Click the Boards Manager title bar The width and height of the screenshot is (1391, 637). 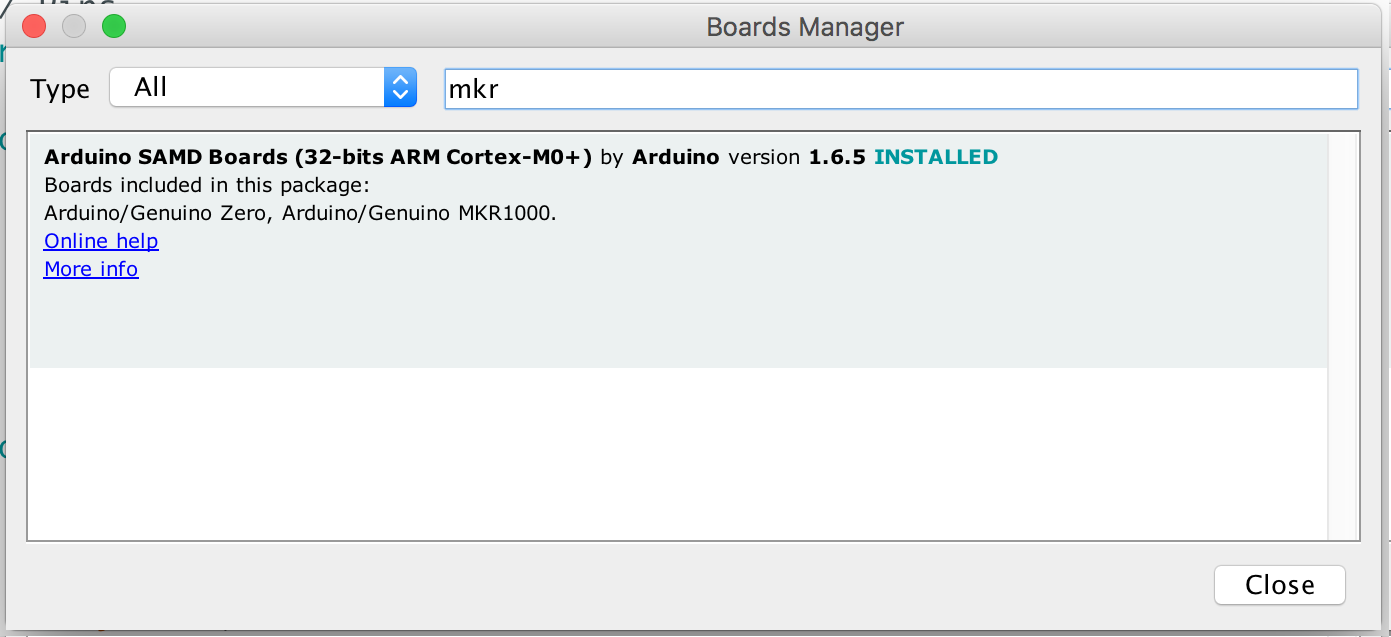click(803, 27)
